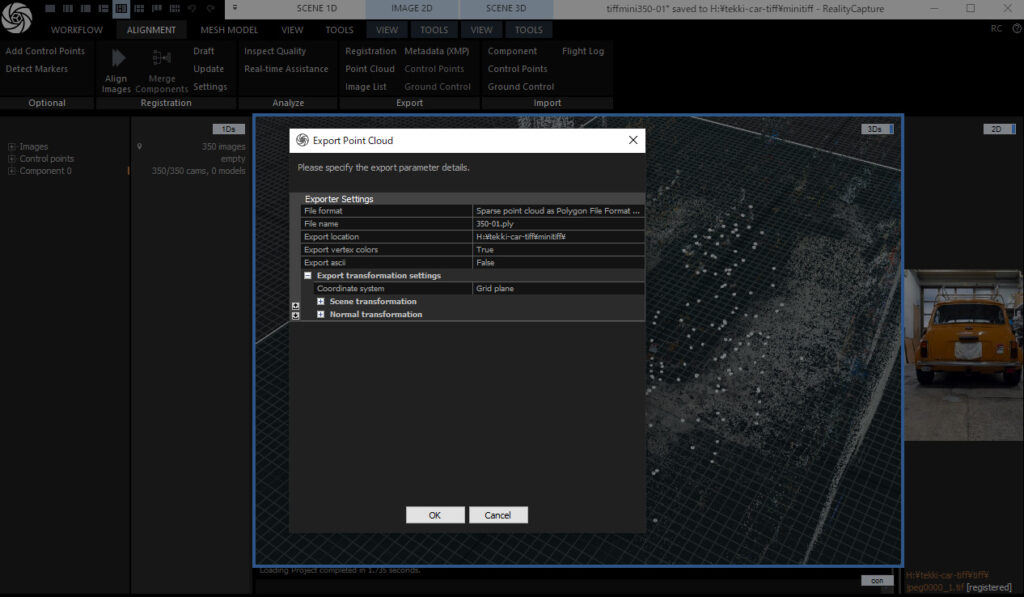This screenshot has height=597, width=1024.
Task: Expand the Normal transformation section
Action: click(x=321, y=314)
